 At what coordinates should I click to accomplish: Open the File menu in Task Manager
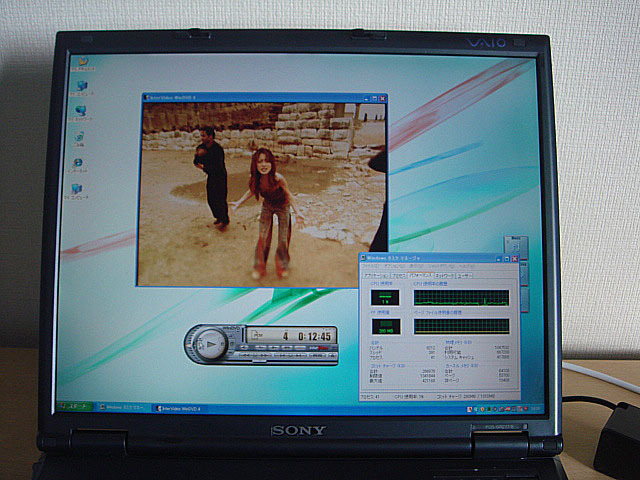click(371, 266)
